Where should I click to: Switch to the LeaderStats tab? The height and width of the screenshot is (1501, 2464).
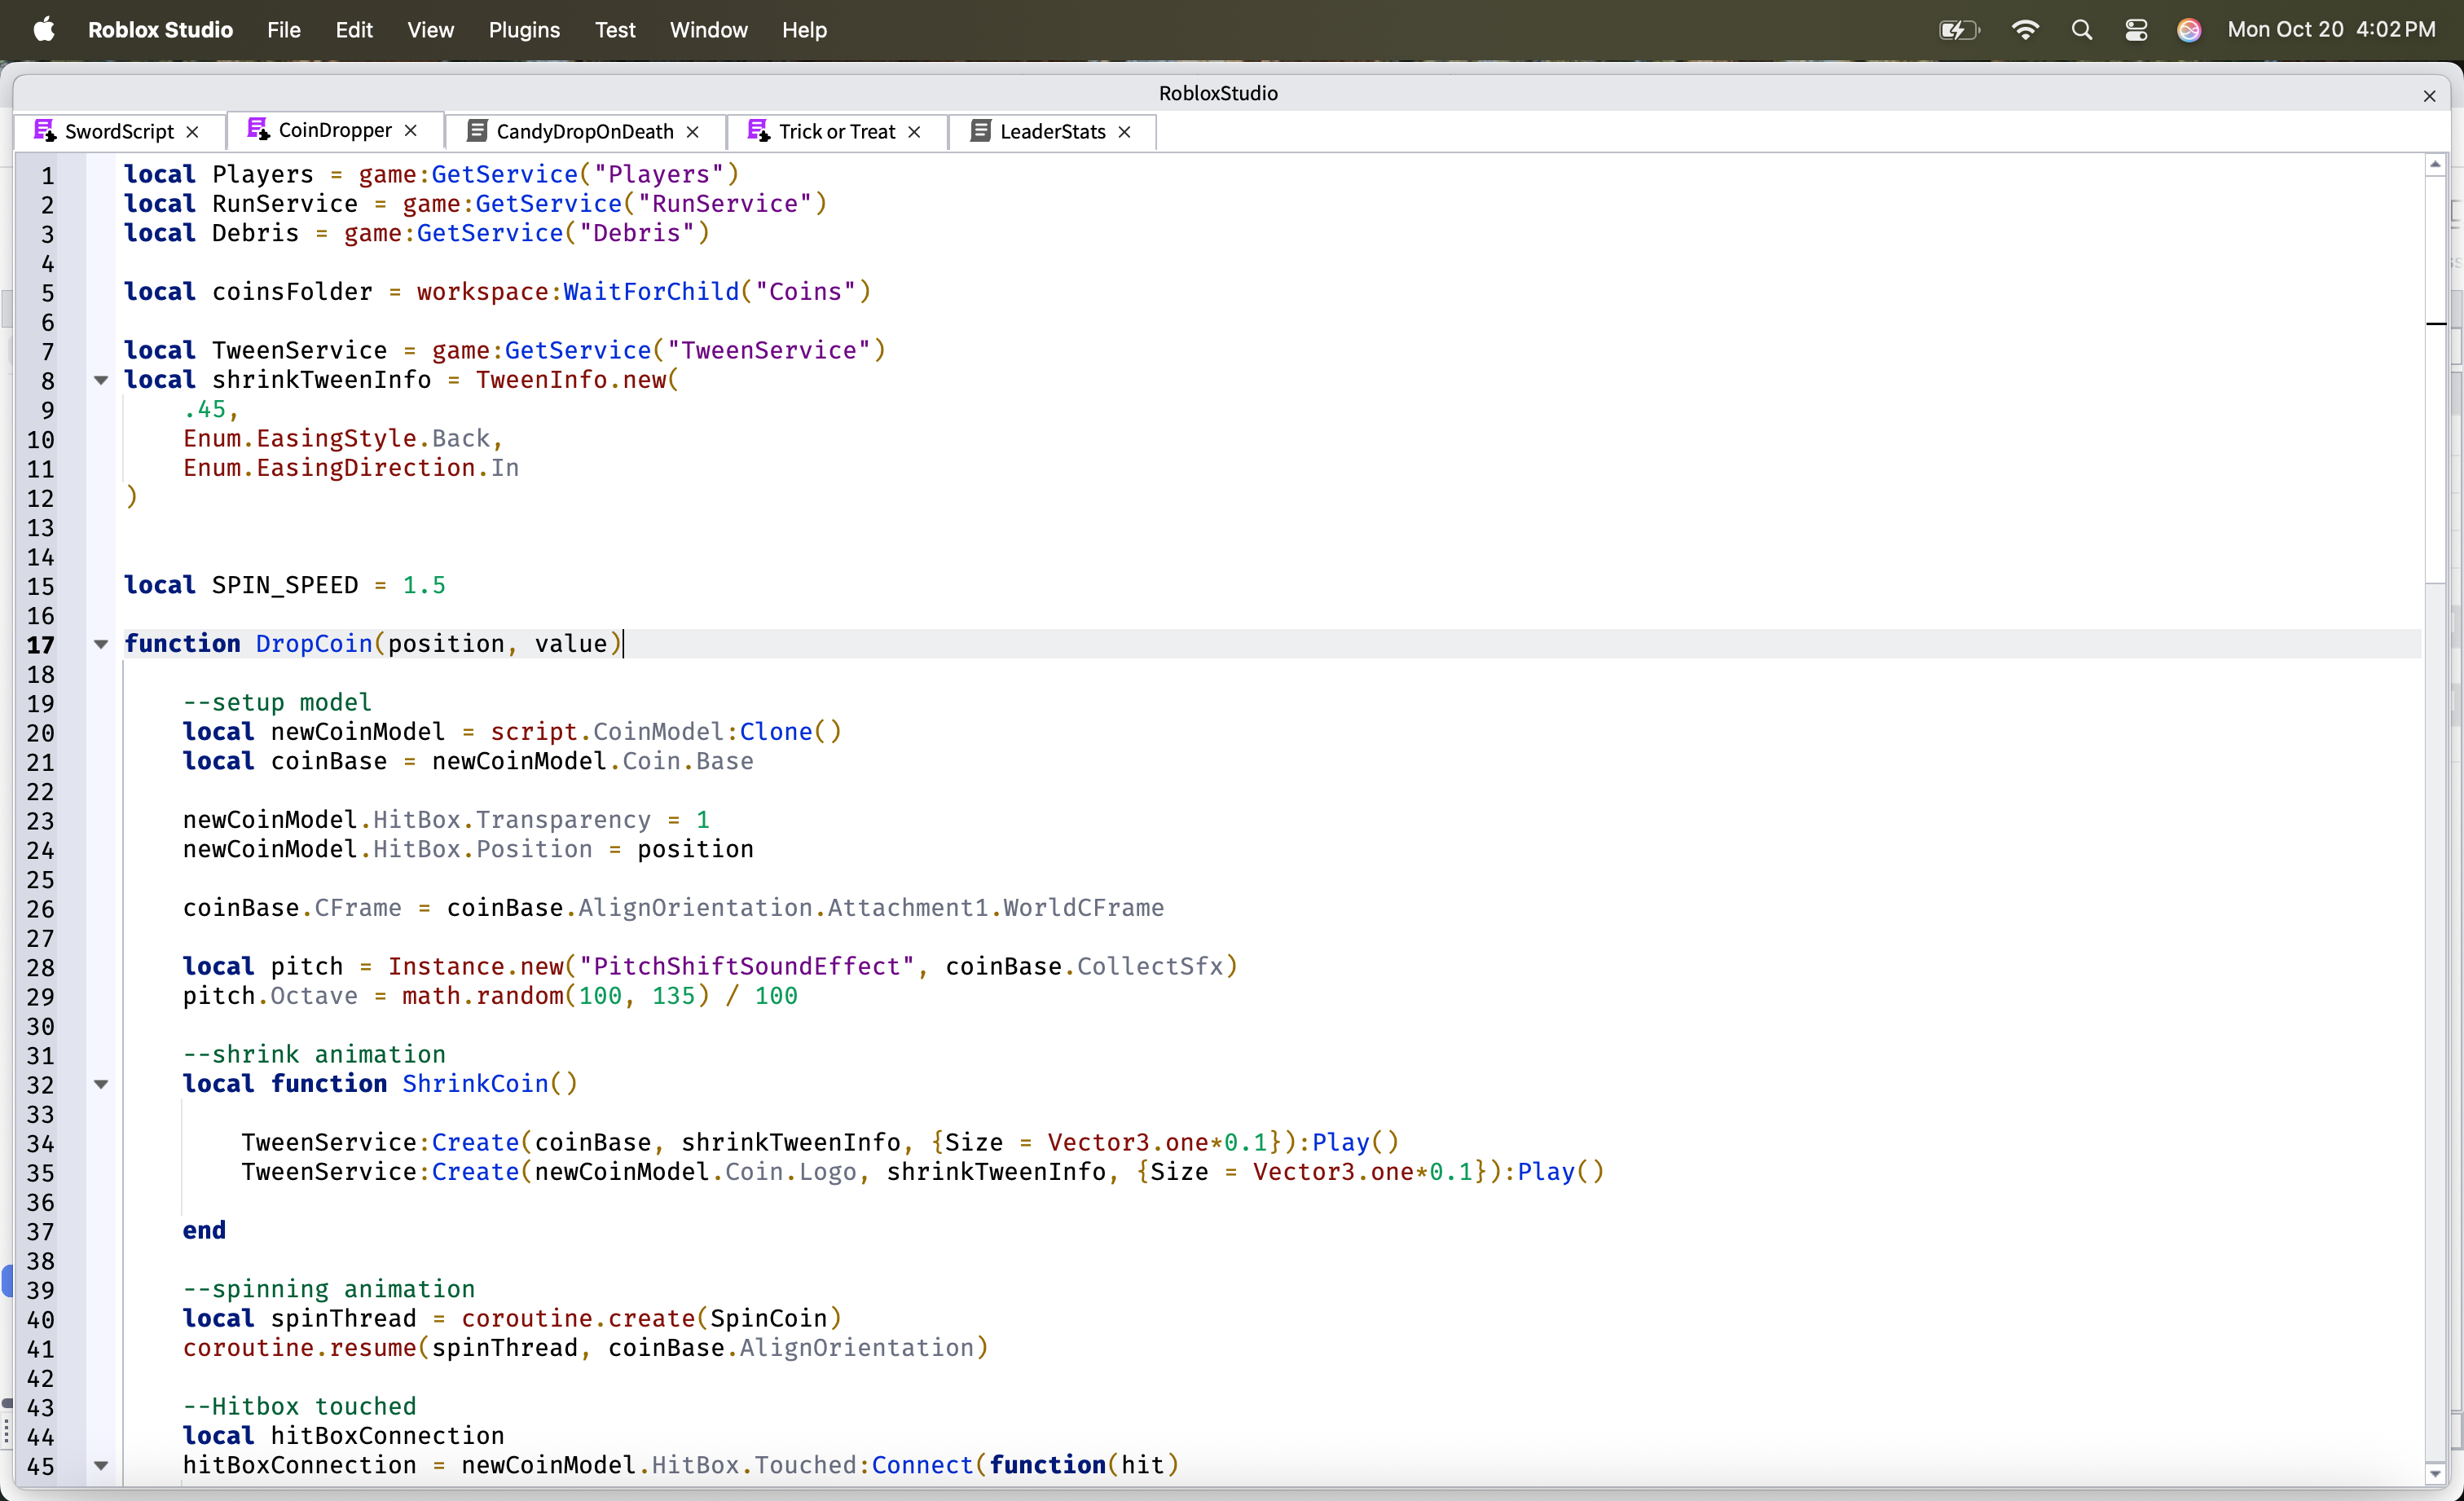(1052, 132)
